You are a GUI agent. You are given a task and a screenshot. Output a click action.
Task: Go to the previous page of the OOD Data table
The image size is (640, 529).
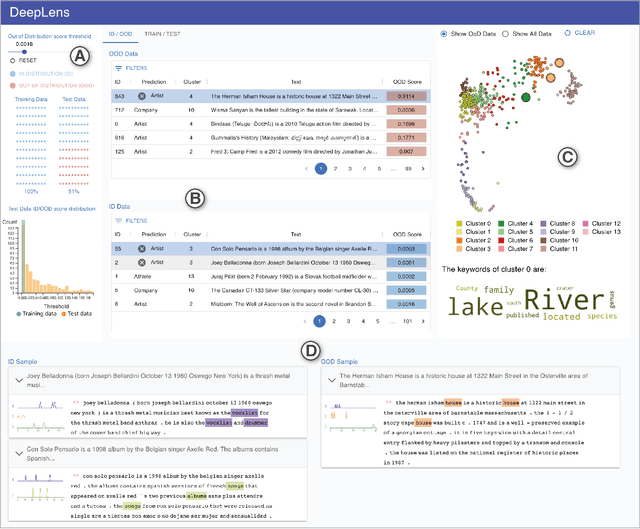point(306,169)
